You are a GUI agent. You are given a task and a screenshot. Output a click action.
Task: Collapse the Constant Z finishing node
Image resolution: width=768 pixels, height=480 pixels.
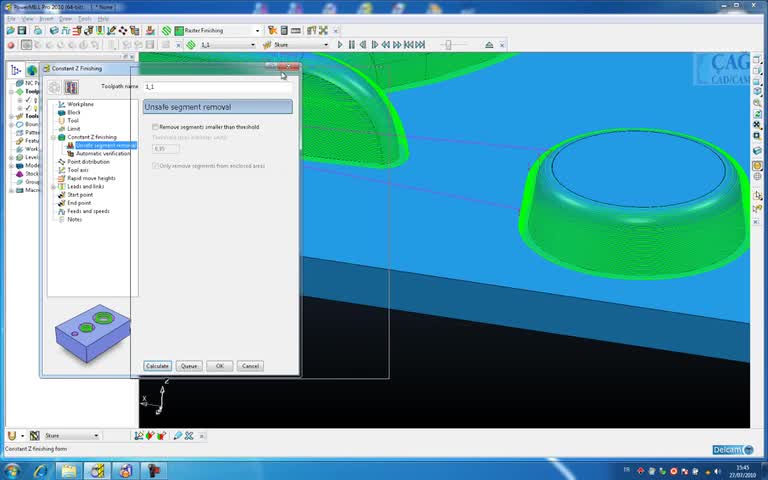click(53, 138)
